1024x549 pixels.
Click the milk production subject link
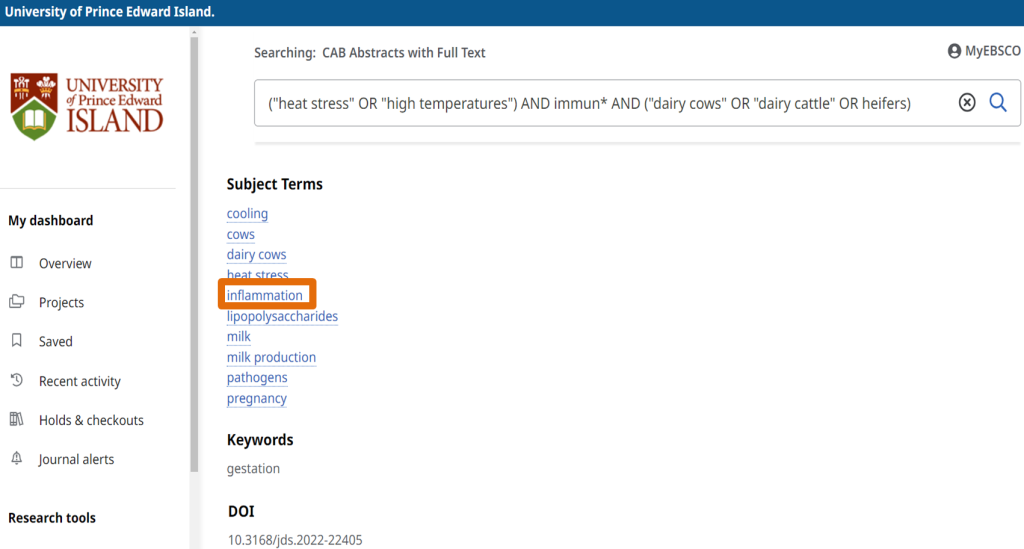coord(271,358)
